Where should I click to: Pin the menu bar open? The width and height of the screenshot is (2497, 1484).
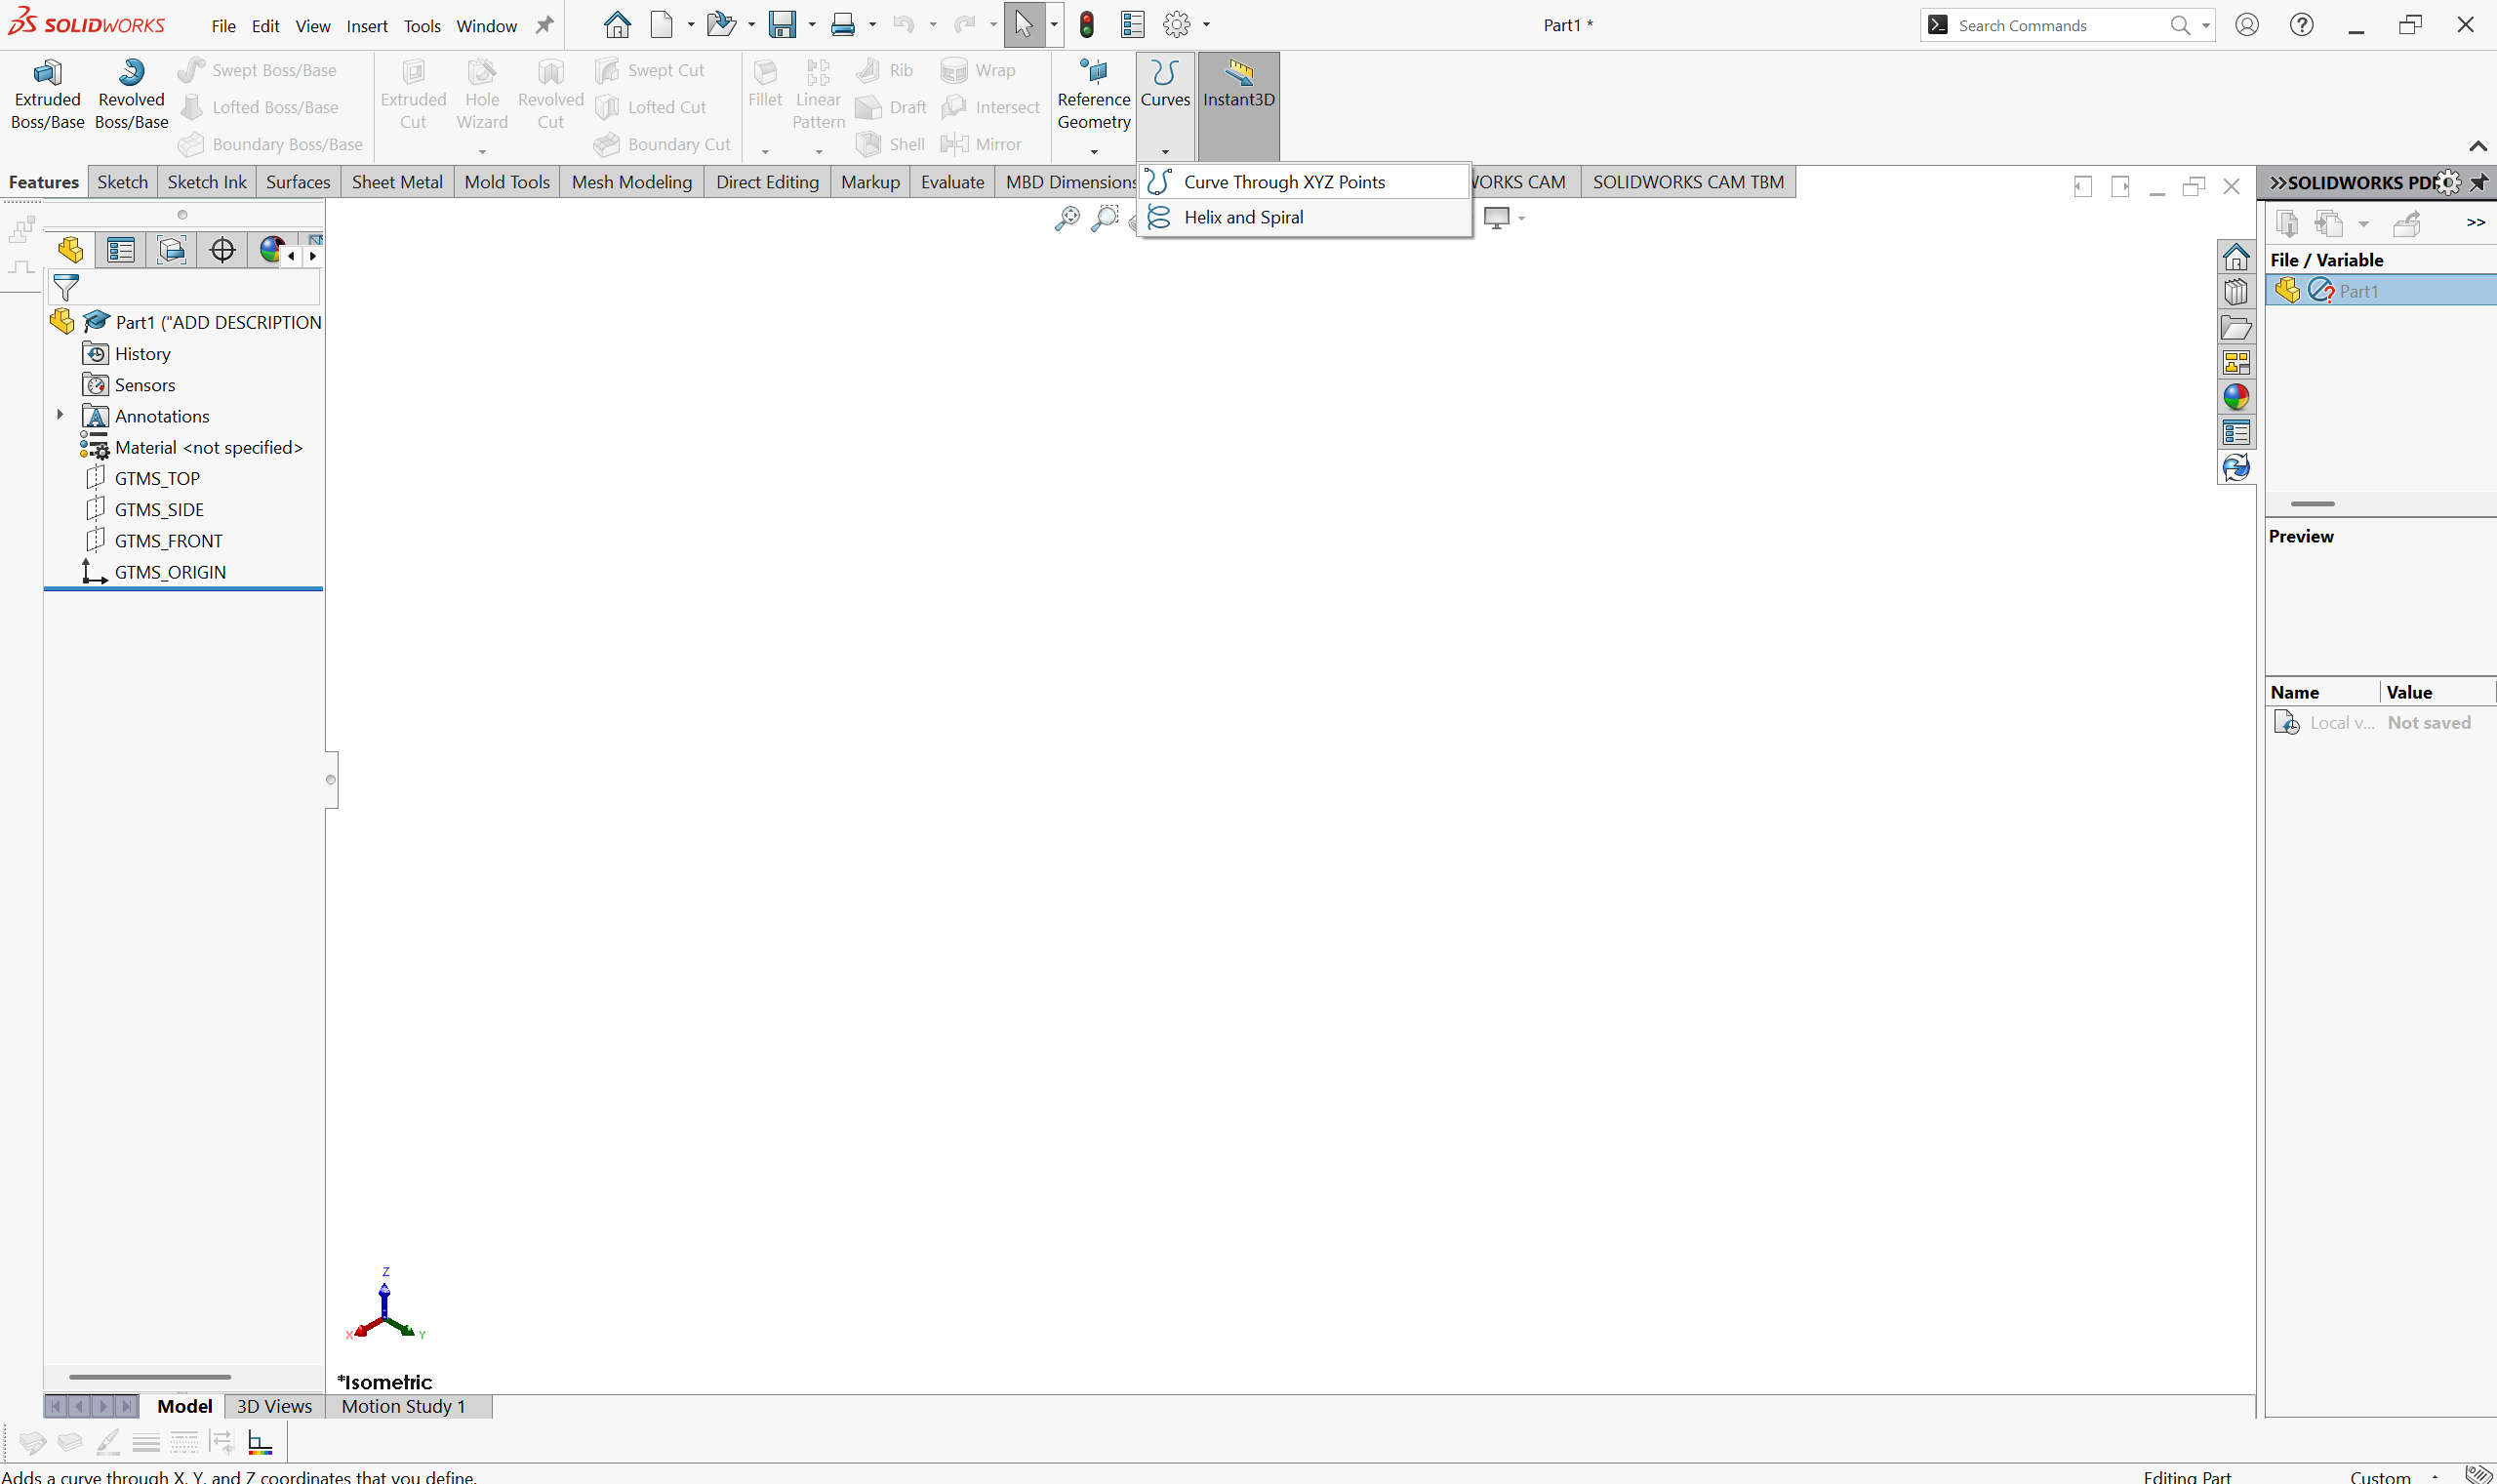(545, 25)
